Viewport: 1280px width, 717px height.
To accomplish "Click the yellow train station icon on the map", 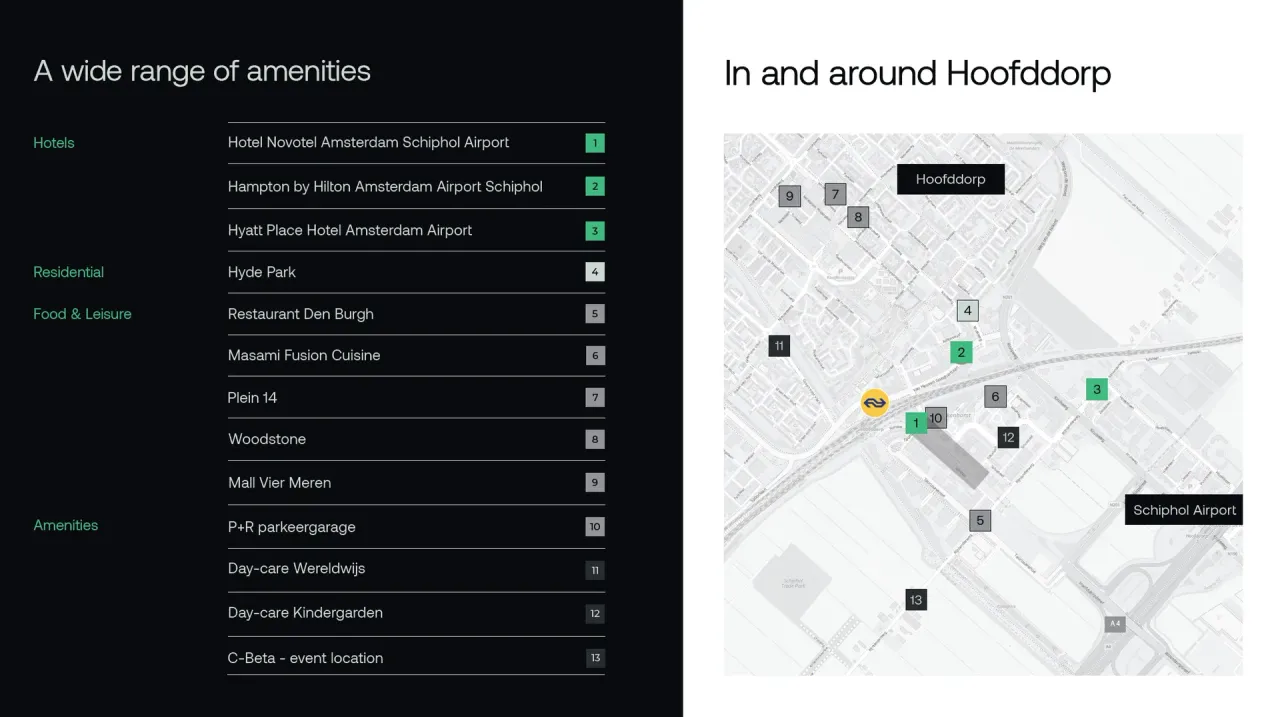I will click(x=875, y=402).
